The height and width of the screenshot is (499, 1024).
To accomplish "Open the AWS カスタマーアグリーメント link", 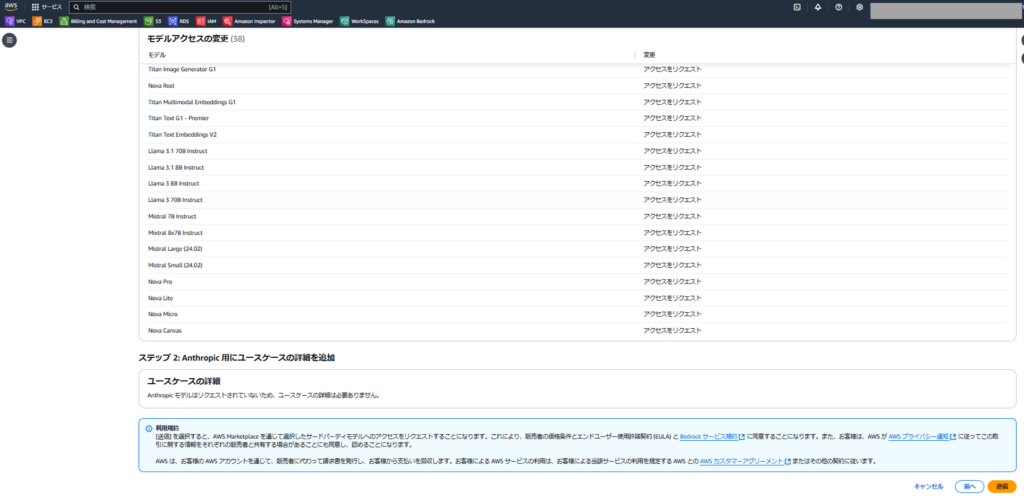I will [x=746, y=461].
